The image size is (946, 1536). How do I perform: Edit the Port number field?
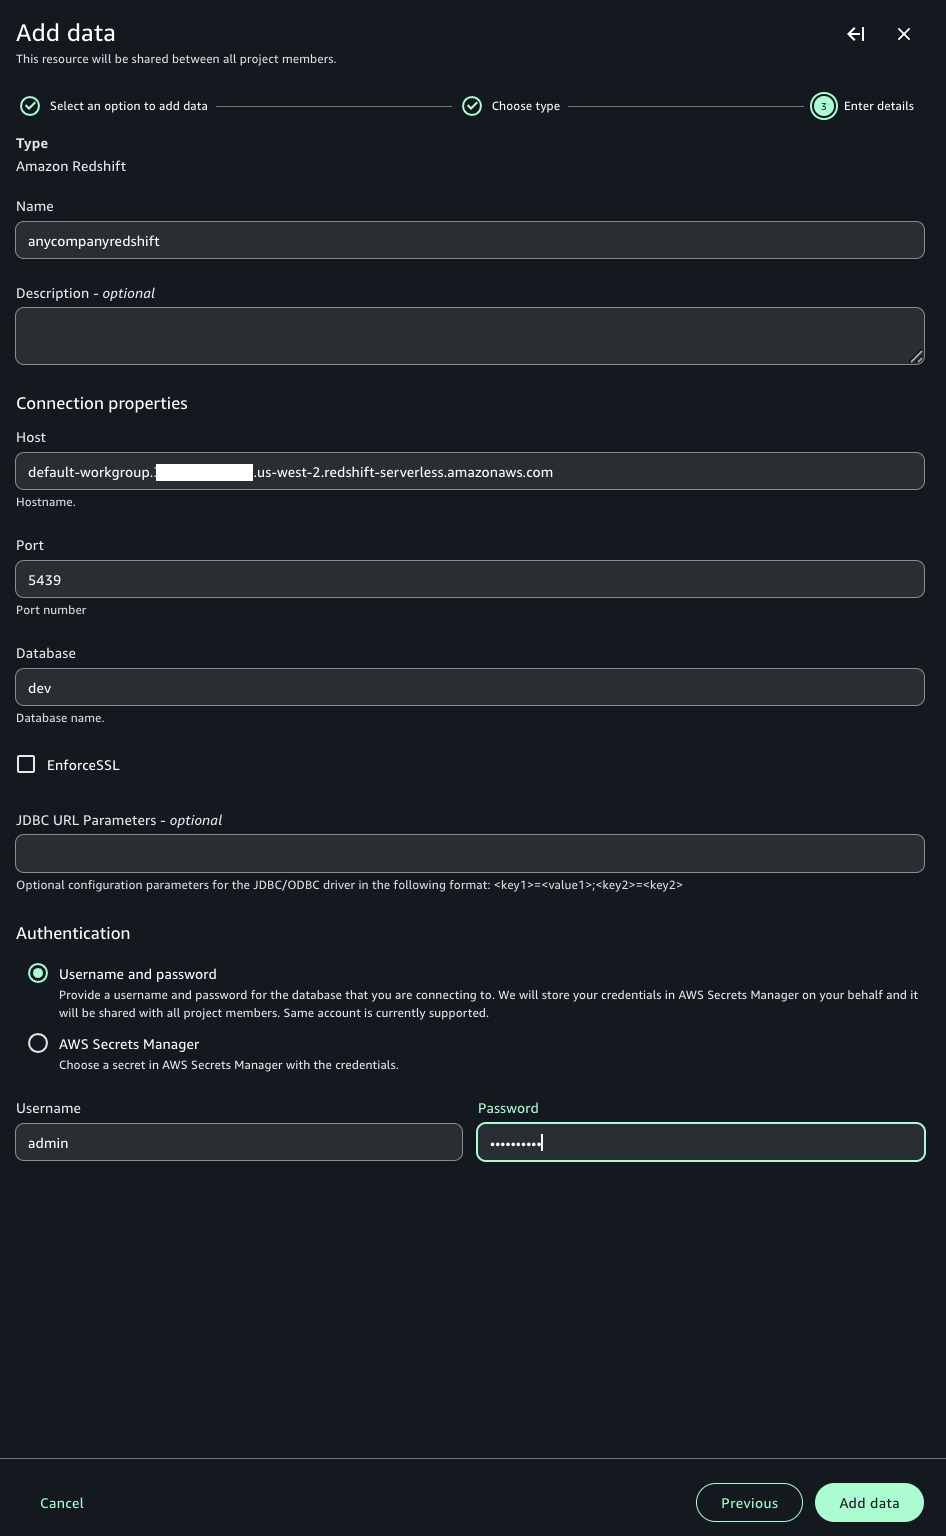470,579
